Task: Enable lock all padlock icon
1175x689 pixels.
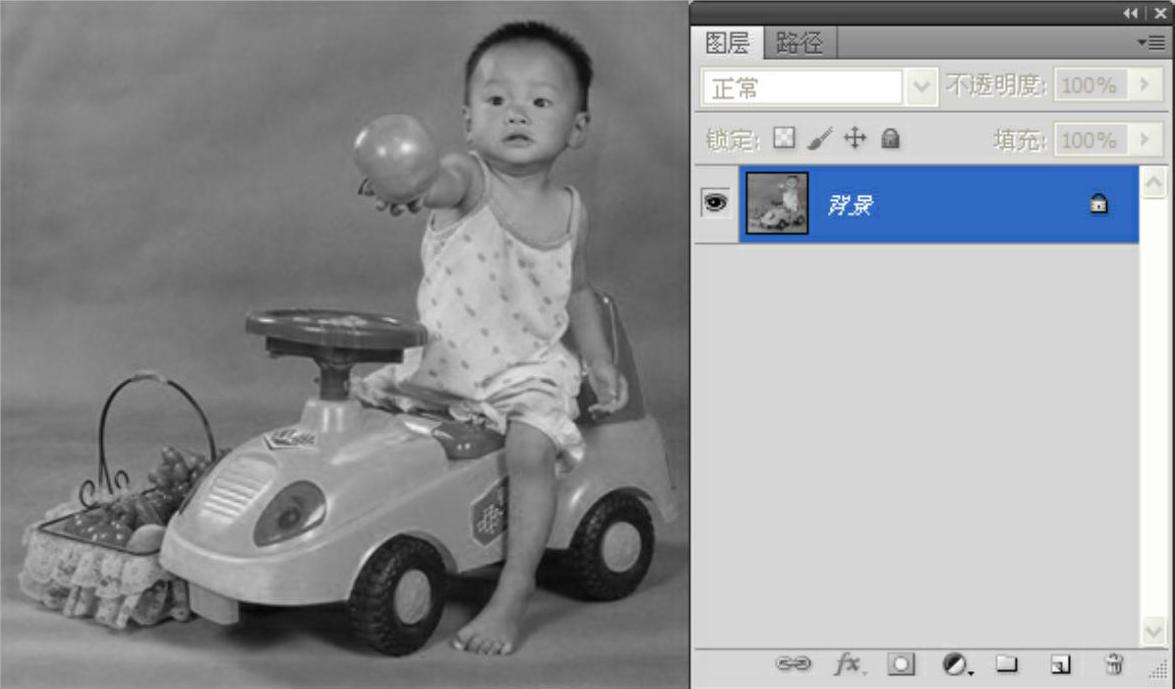Action: click(890, 138)
